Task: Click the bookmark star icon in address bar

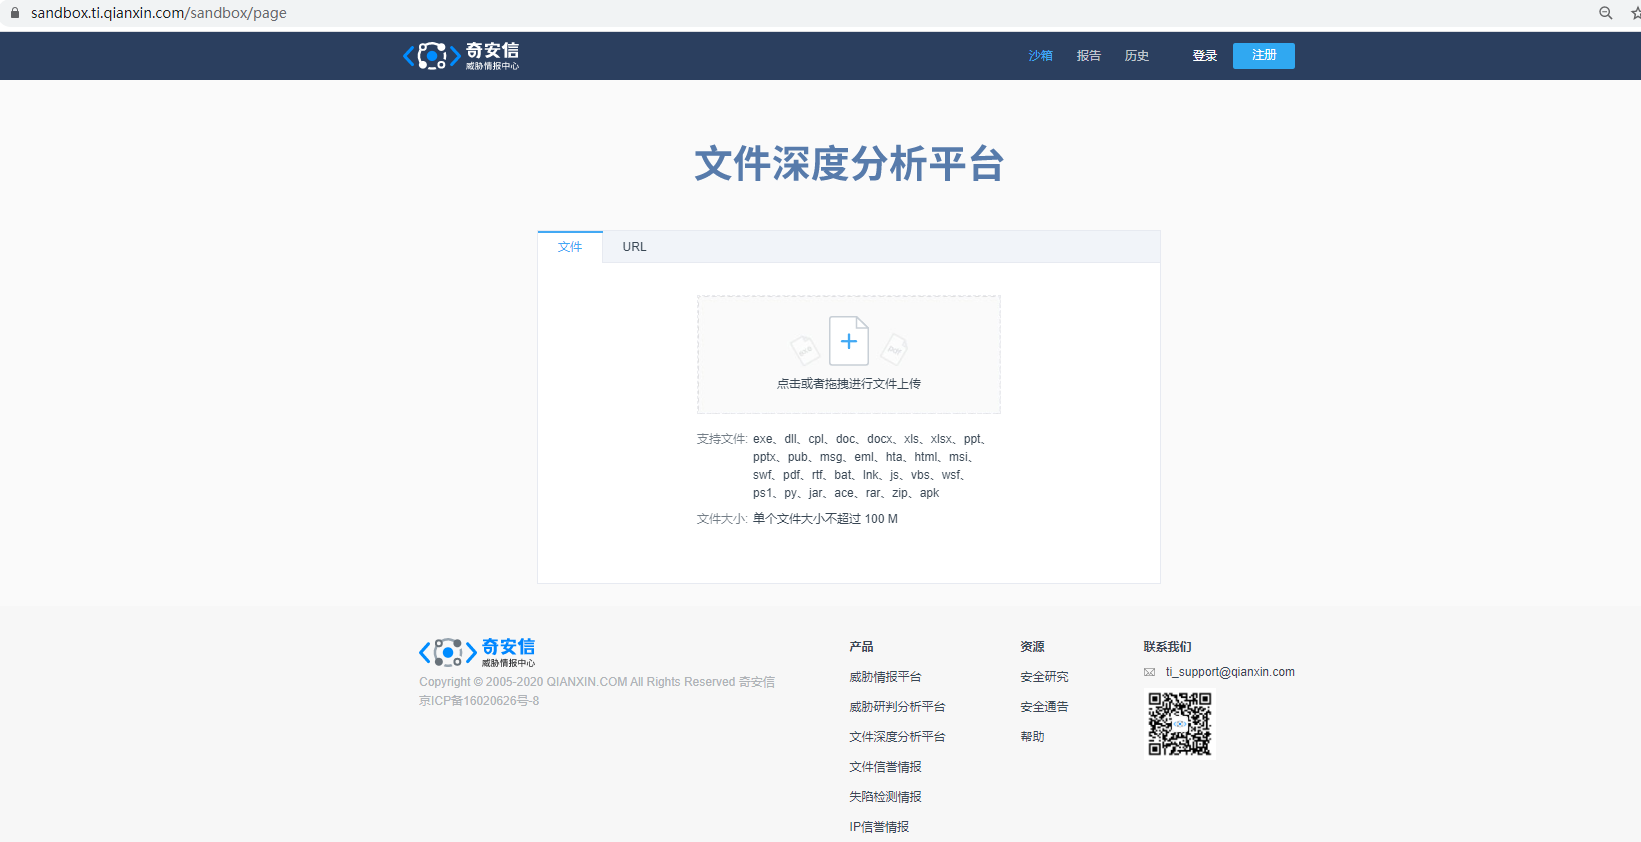Action: coord(1635,13)
